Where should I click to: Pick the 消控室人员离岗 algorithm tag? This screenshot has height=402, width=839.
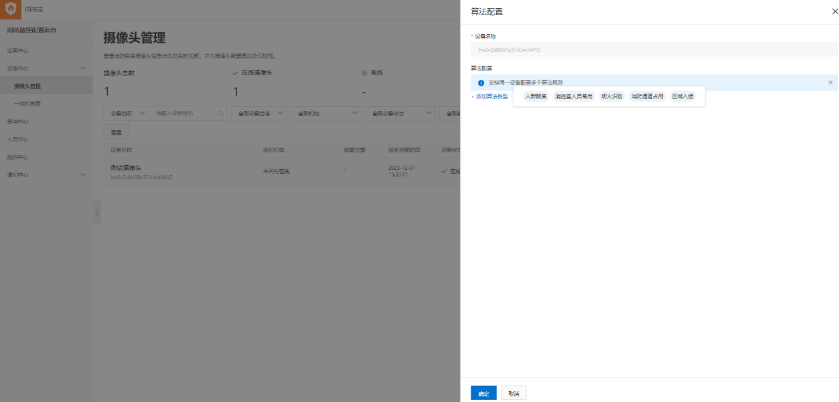click(x=574, y=96)
